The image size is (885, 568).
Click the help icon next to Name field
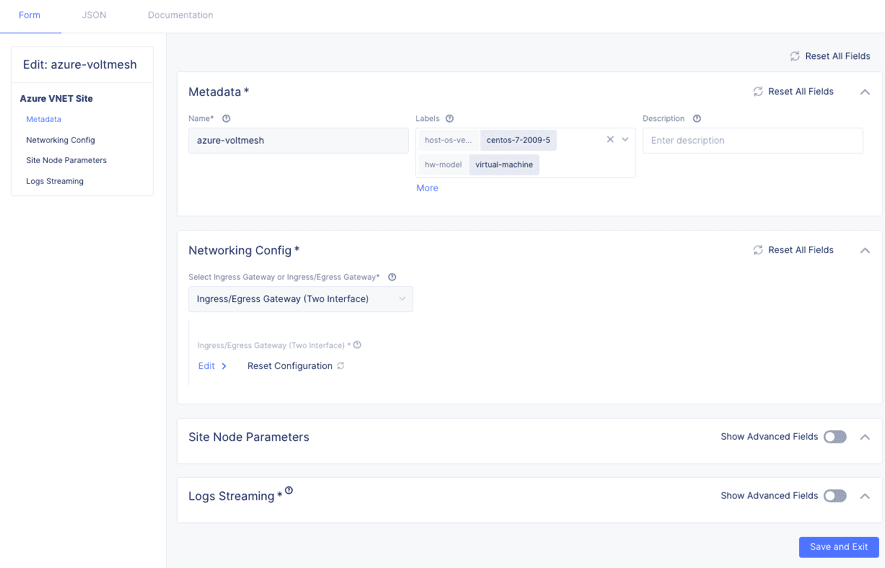pyautogui.click(x=226, y=119)
